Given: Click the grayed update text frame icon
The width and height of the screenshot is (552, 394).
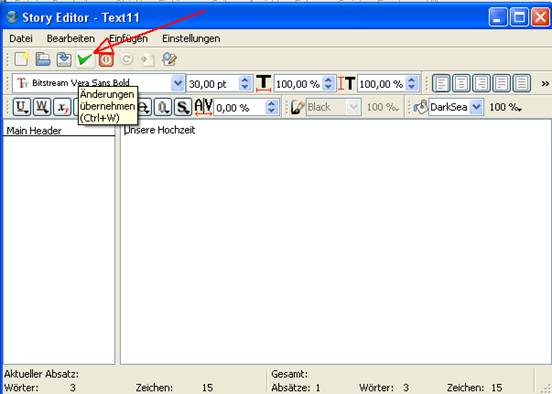Looking at the screenshot, I should (x=147, y=59).
